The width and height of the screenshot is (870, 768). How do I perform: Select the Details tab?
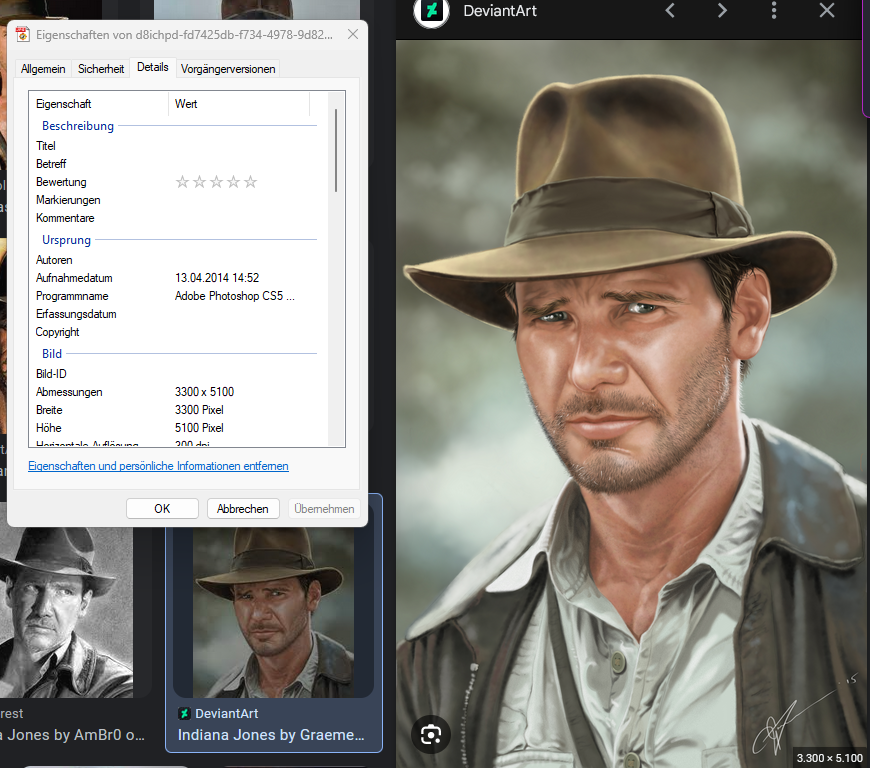pos(153,67)
